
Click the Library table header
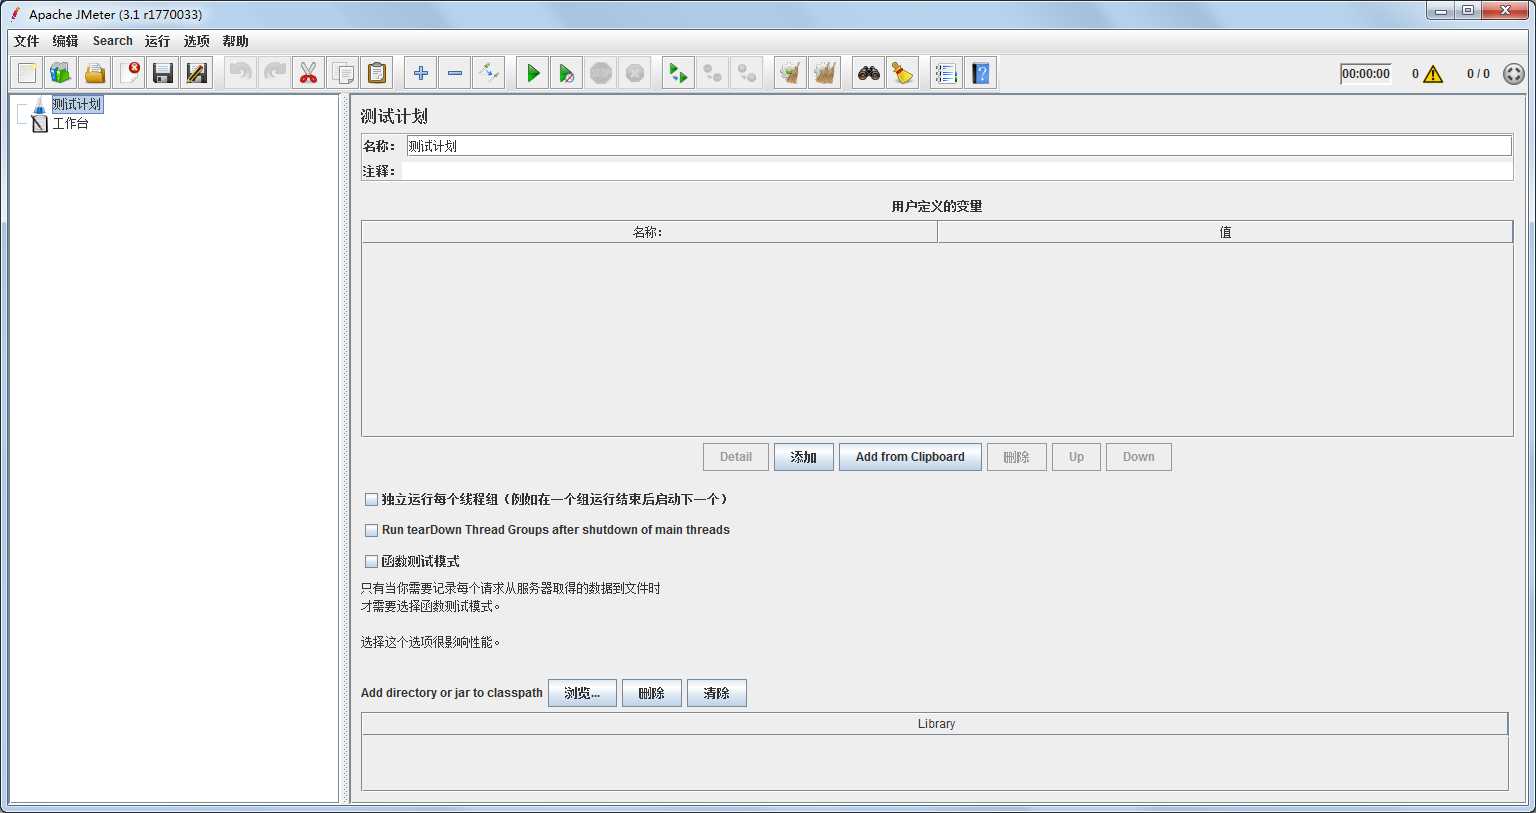935,724
